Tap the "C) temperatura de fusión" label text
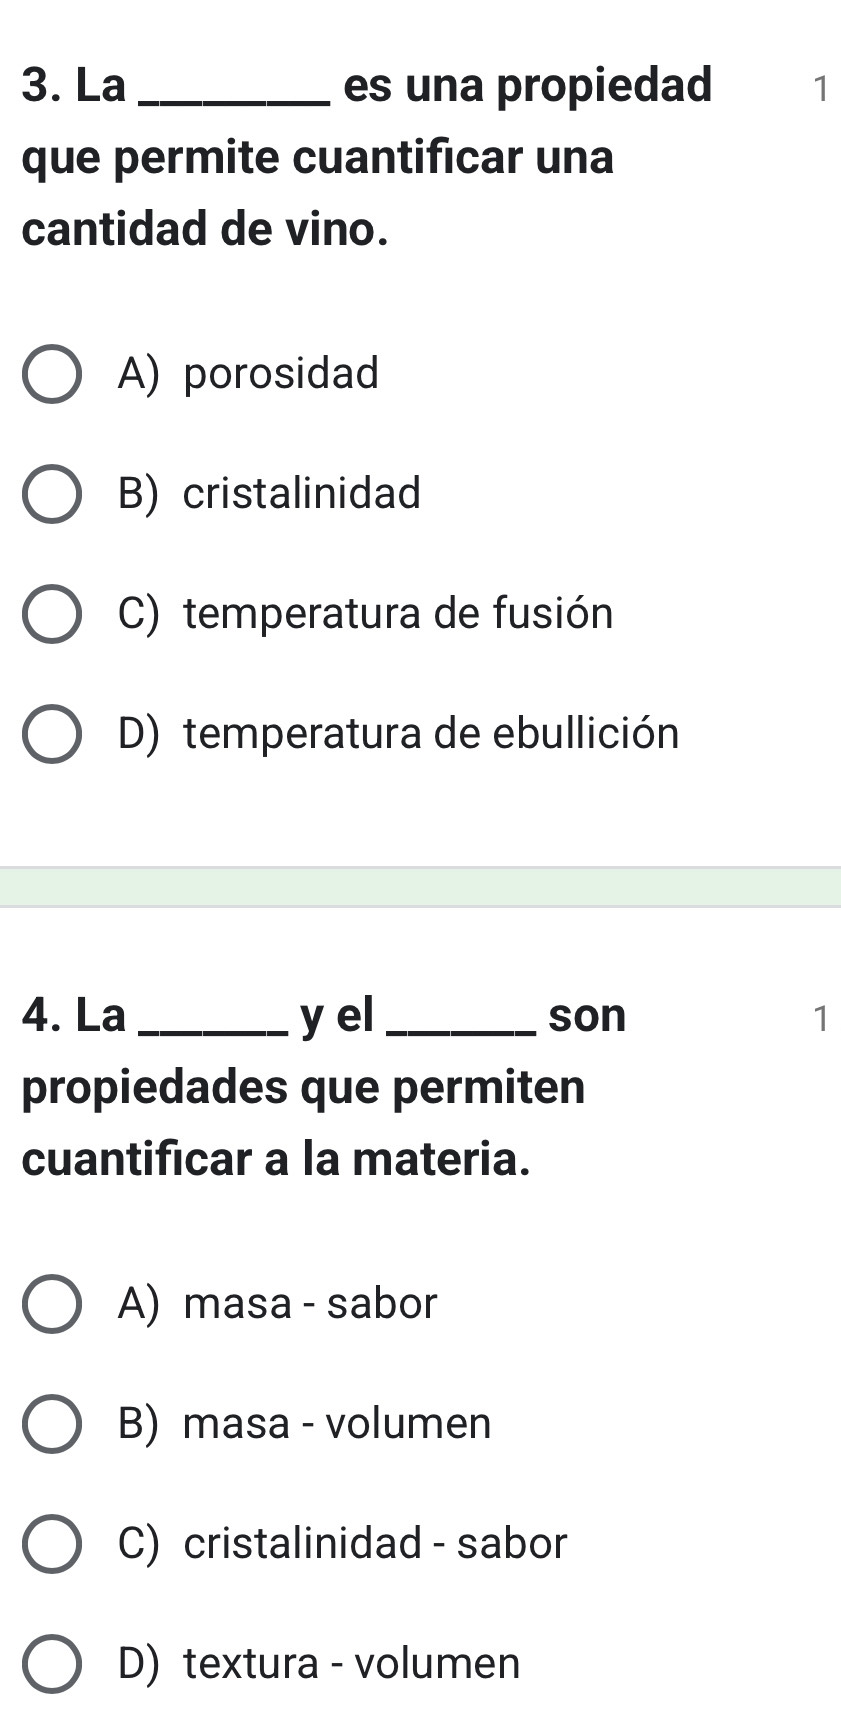The image size is (841, 1715). pos(365,614)
